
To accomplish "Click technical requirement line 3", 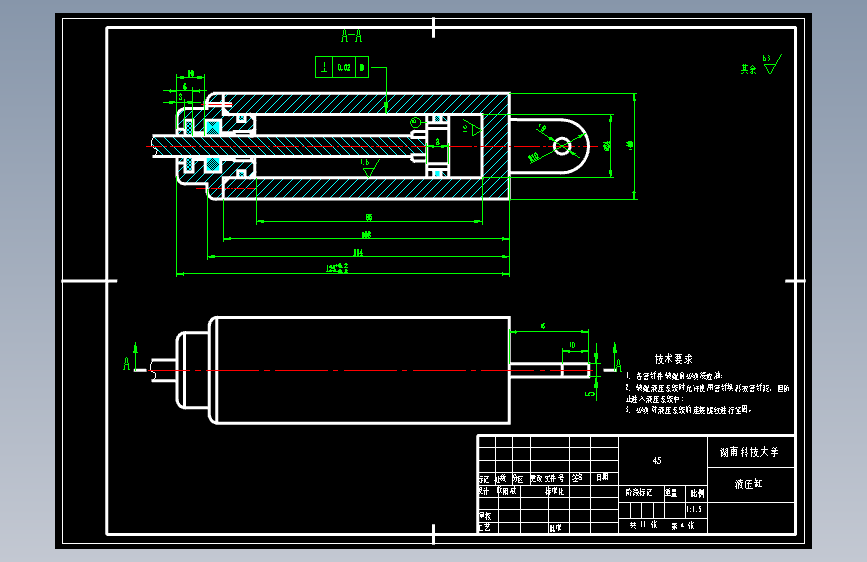I will (688, 410).
